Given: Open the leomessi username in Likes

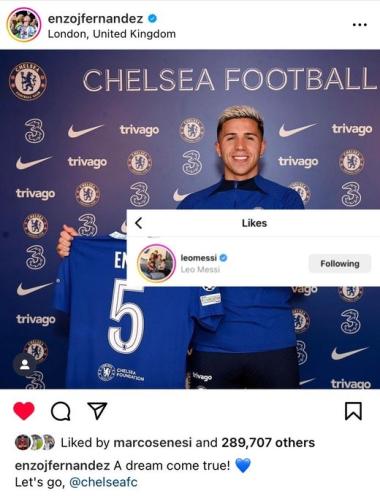Looking at the screenshot, I should point(199,258).
